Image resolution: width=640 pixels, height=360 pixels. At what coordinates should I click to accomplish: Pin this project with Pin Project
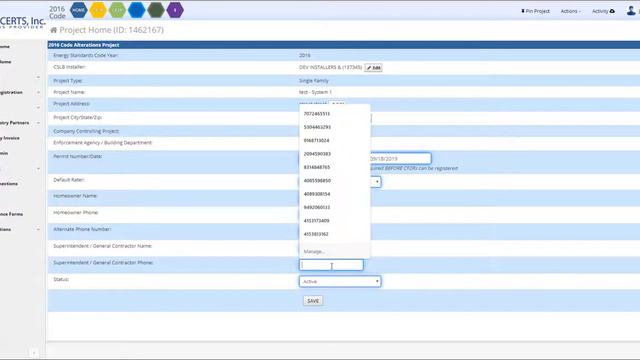pyautogui.click(x=535, y=11)
